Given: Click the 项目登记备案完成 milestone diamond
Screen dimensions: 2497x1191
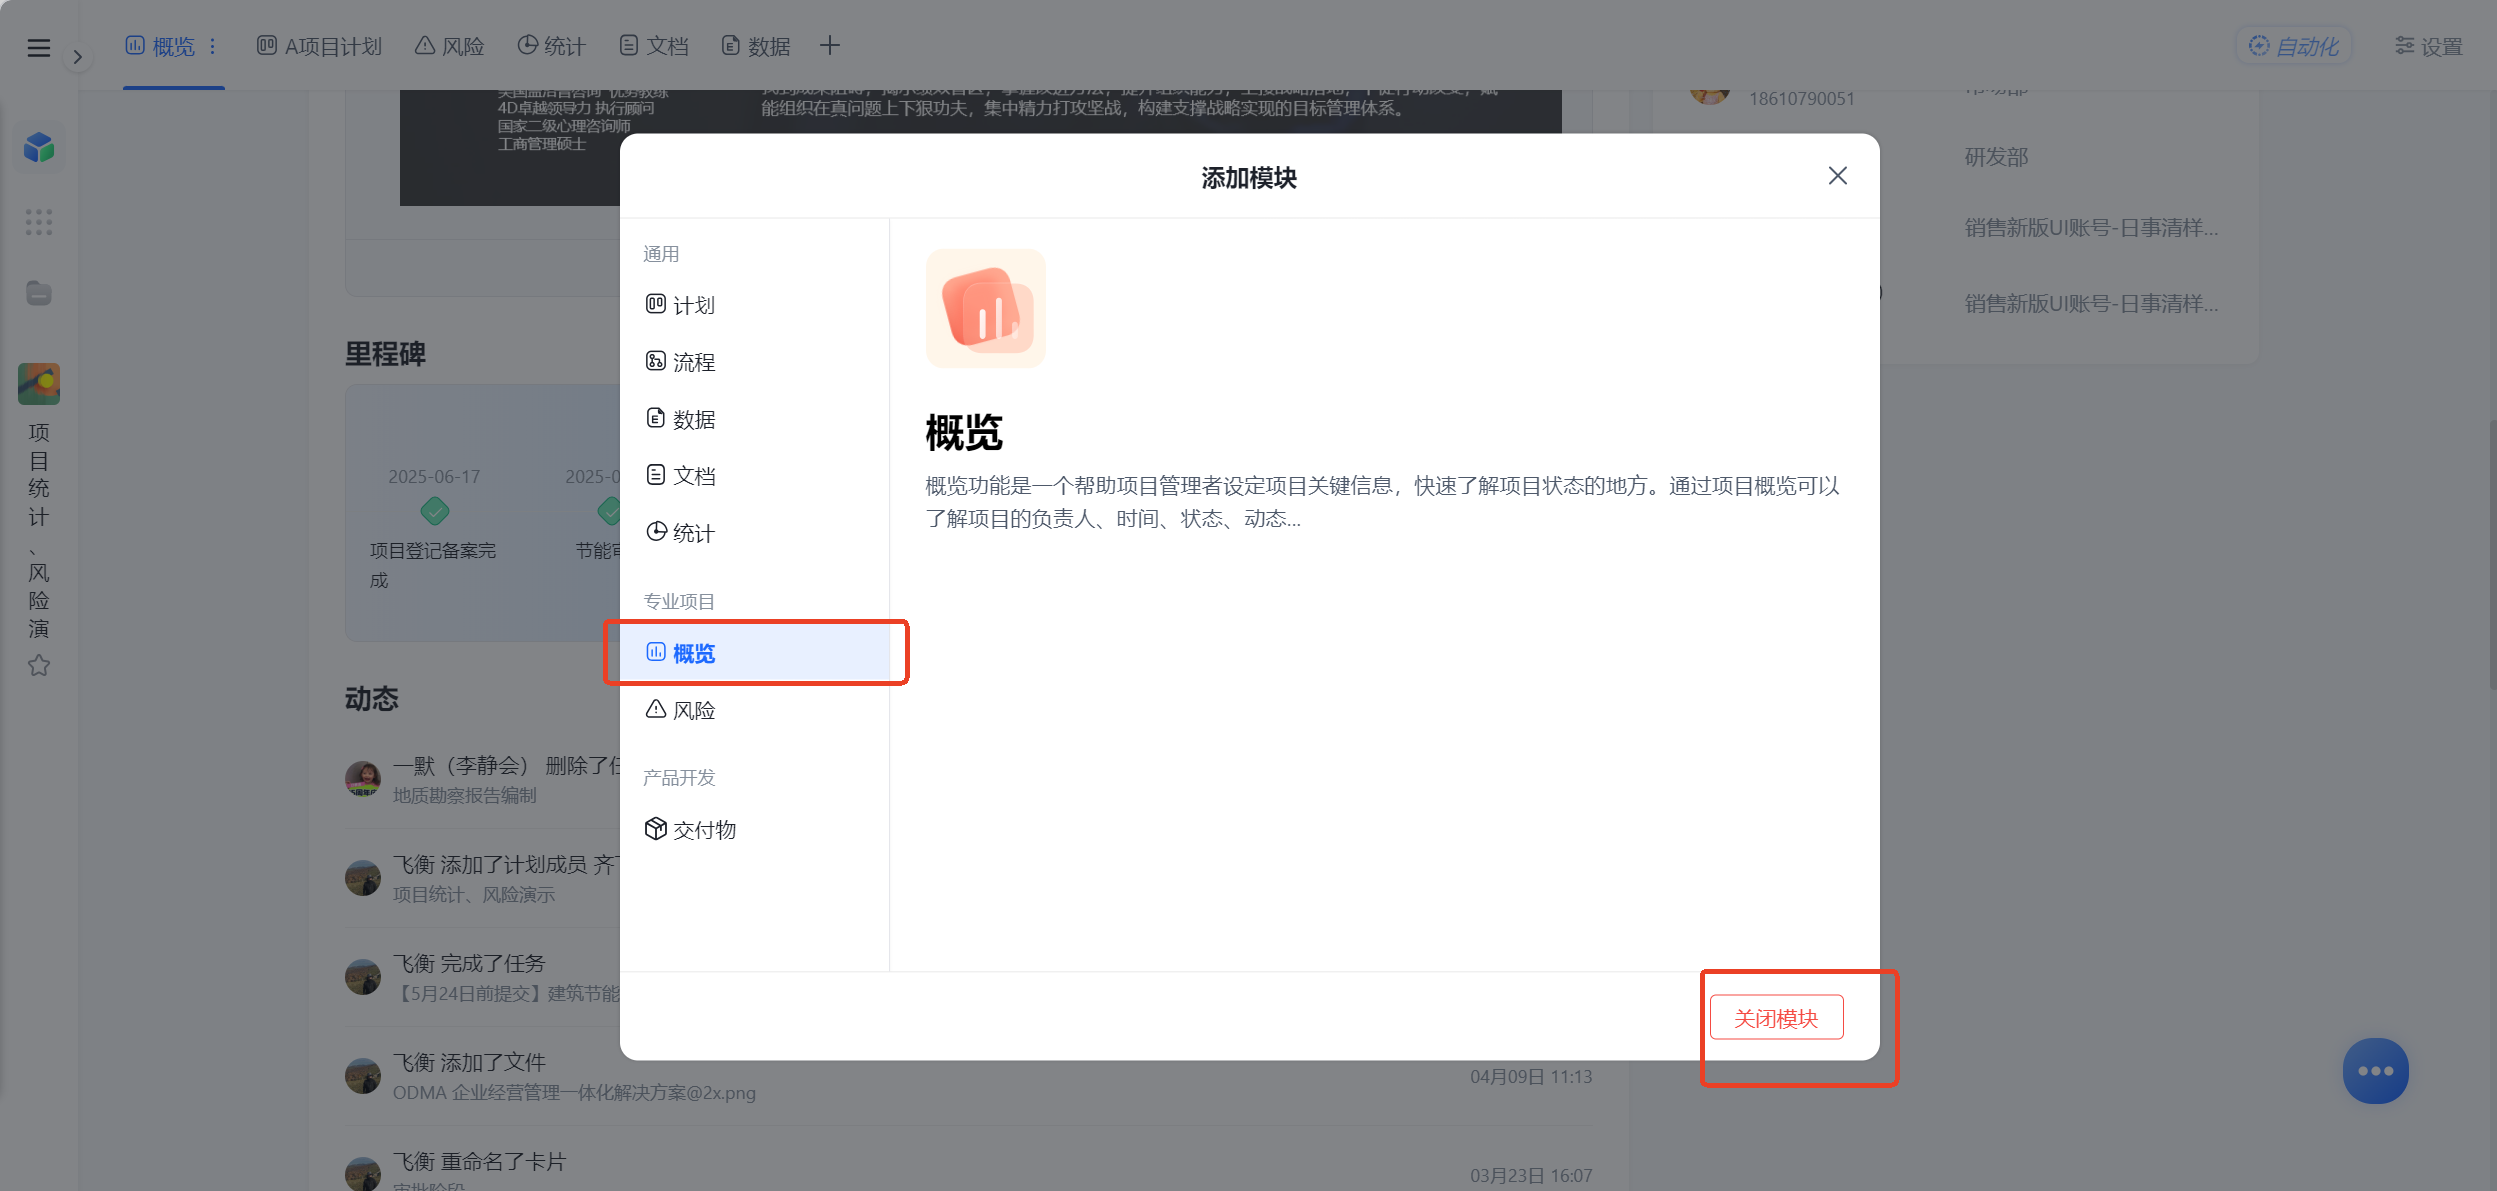Looking at the screenshot, I should coord(434,511).
